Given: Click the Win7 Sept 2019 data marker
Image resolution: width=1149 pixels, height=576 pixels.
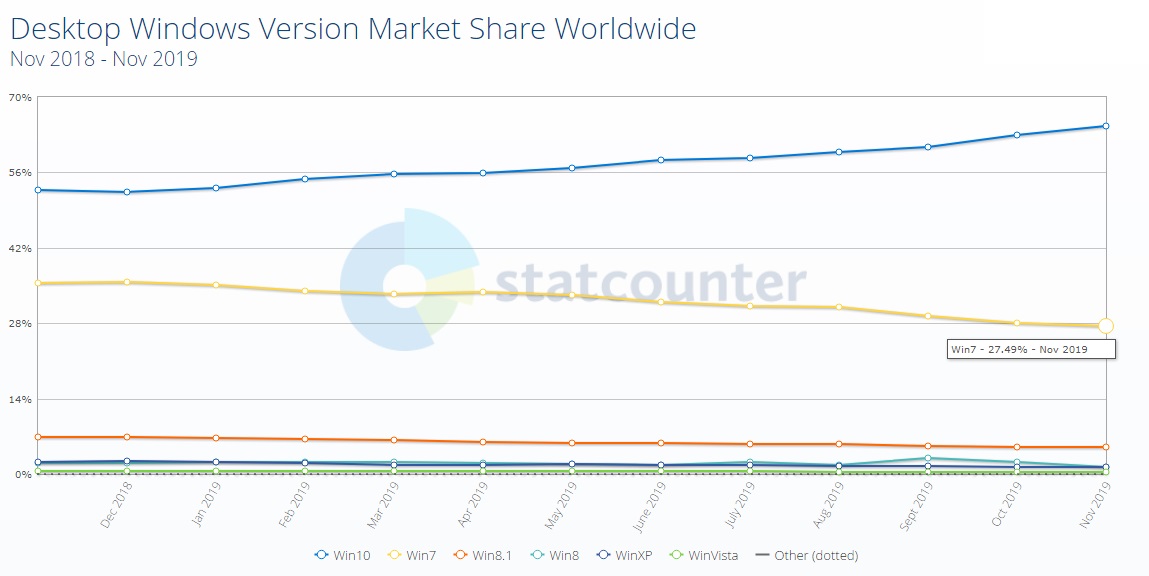Looking at the screenshot, I should 928,316.
